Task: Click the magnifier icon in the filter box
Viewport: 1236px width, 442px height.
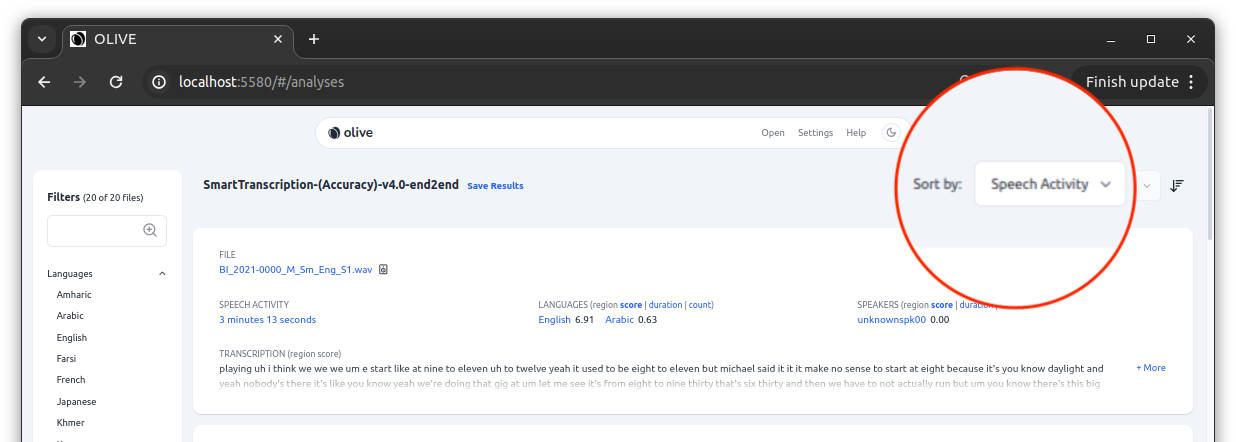Action: click(150, 230)
